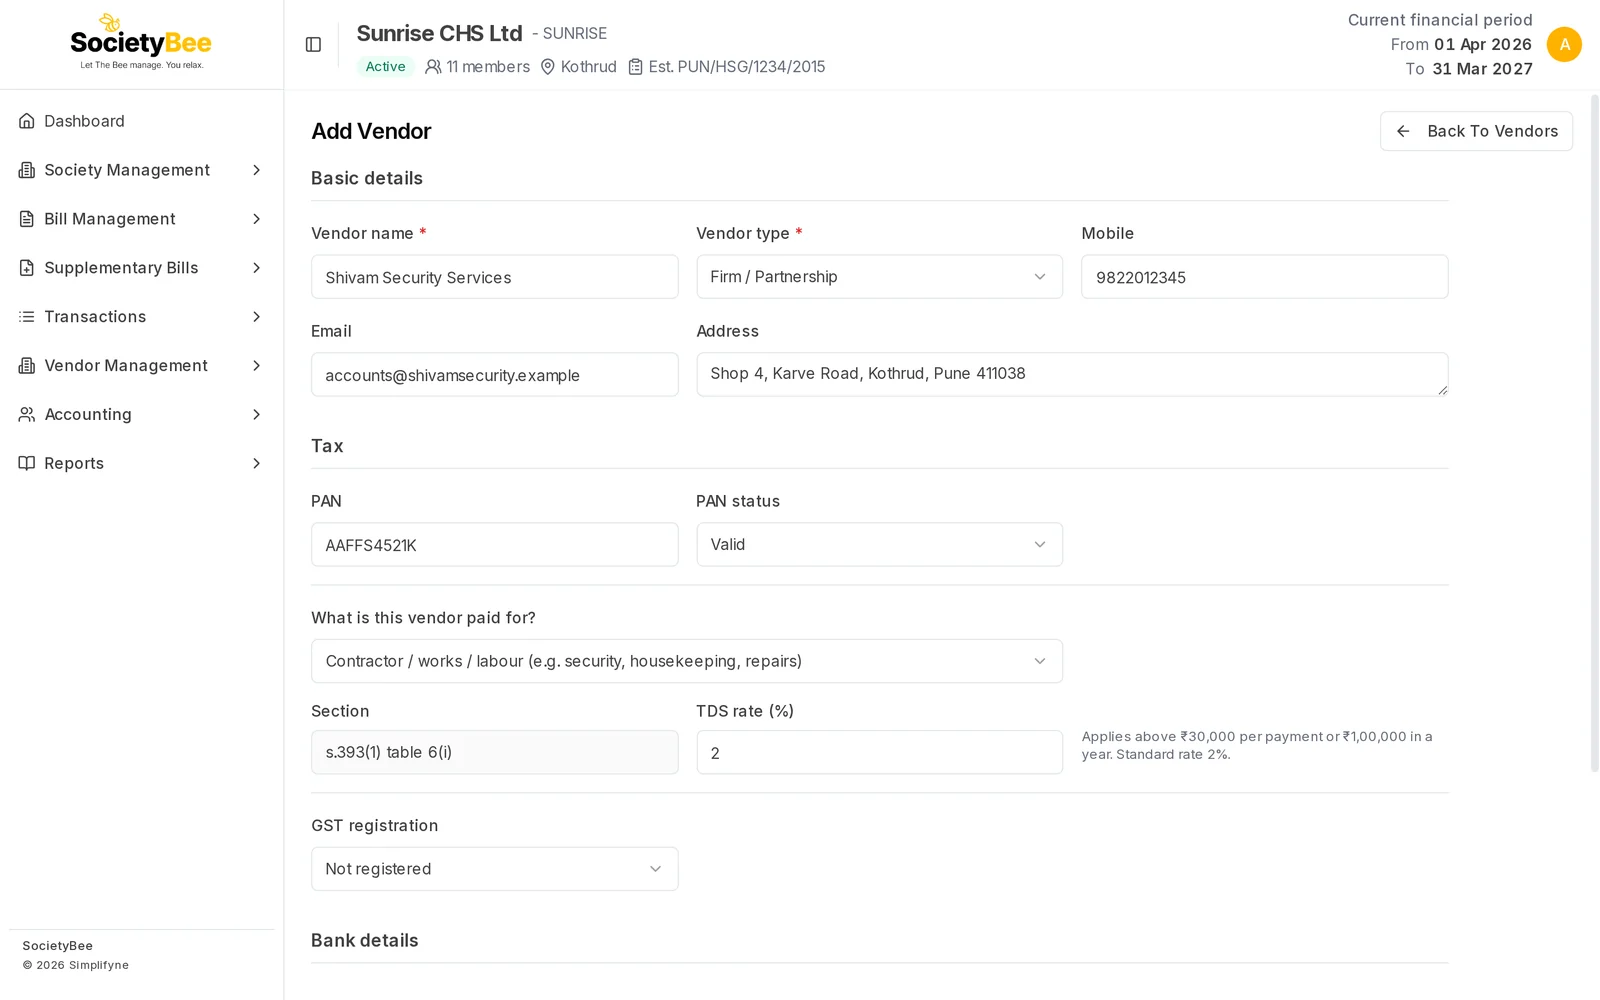Click the back arrow icon in Back To Vendors
Screen dimensions: 1600x1000
click(1403, 131)
